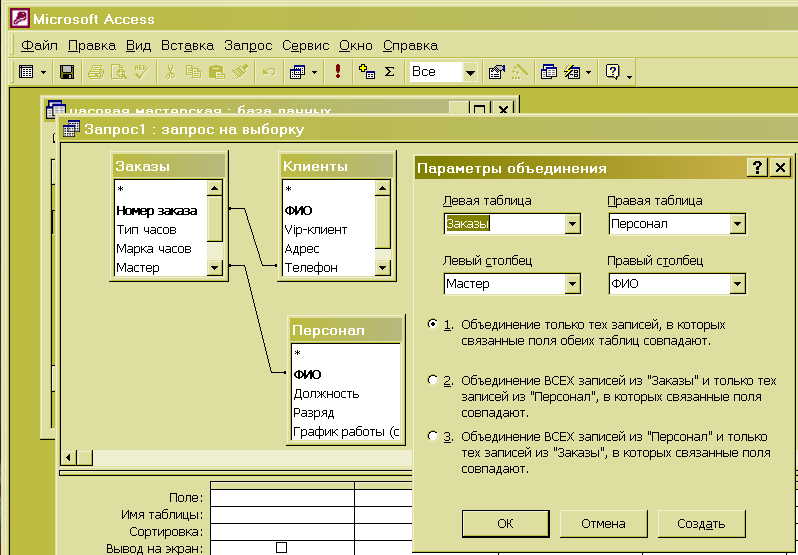Select join option 2, all records from Заказы
The image size is (798, 555).
(x=433, y=380)
